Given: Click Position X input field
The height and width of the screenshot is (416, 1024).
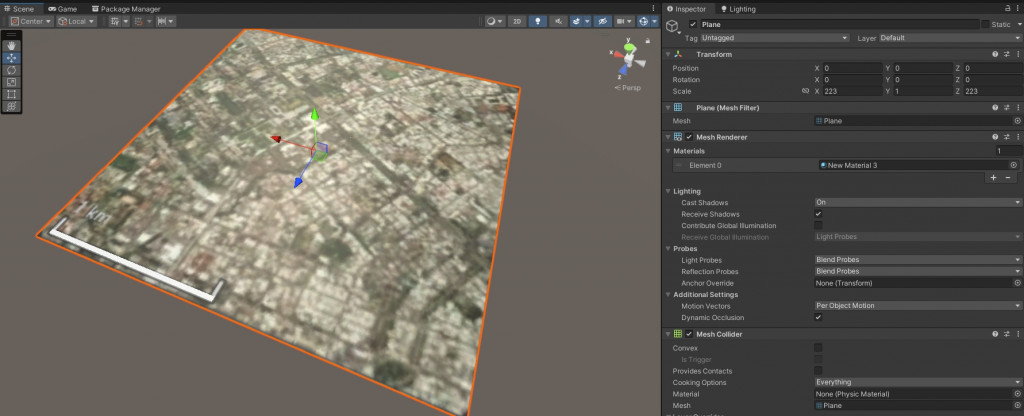Looking at the screenshot, I should (852, 68).
